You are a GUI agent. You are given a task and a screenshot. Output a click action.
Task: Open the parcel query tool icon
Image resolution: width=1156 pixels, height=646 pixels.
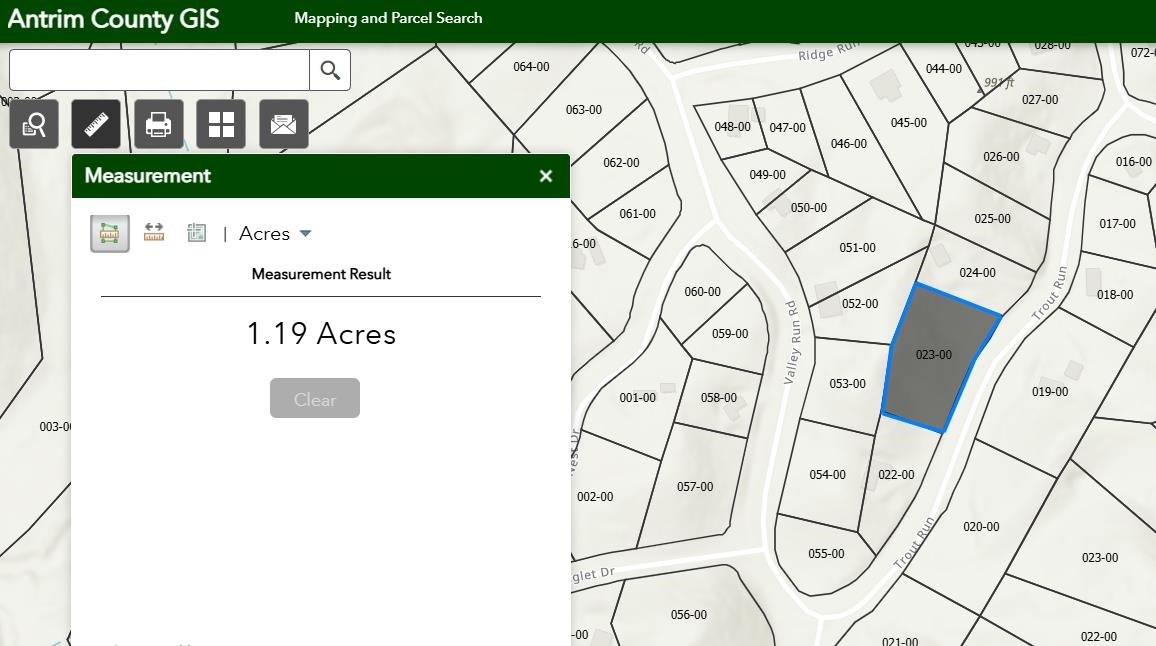(x=34, y=124)
